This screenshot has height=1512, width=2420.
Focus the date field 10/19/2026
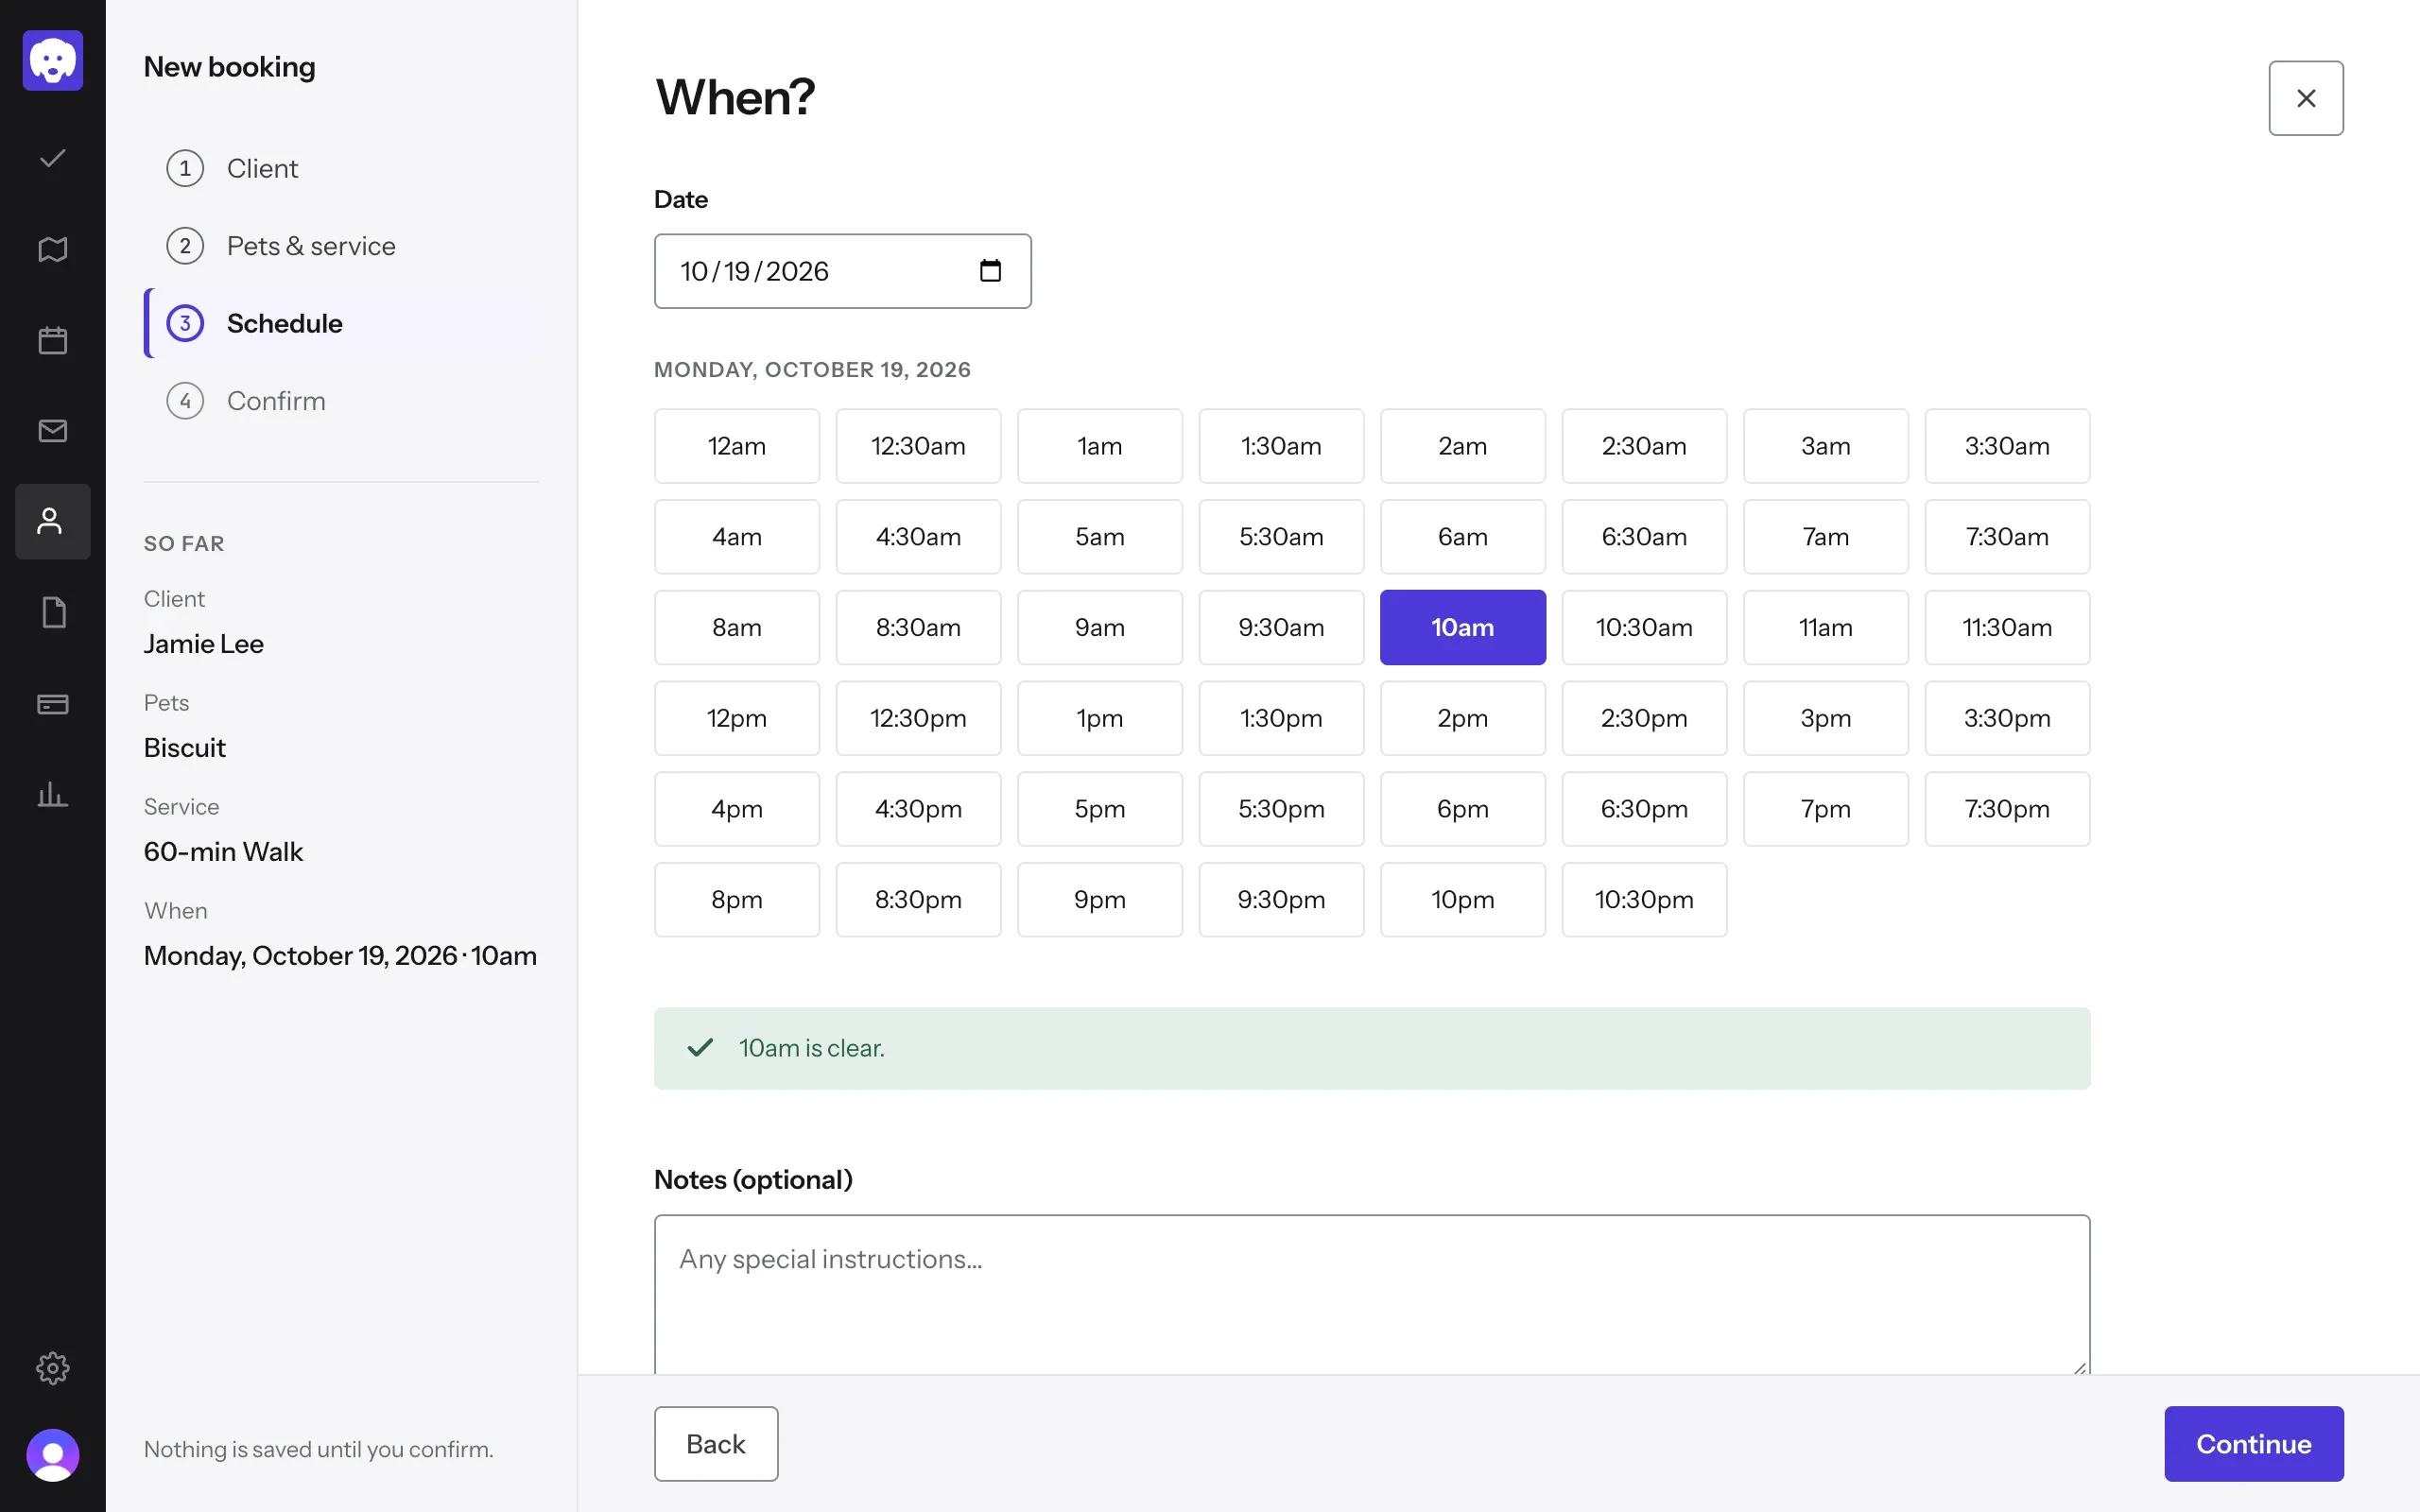tap(843, 271)
